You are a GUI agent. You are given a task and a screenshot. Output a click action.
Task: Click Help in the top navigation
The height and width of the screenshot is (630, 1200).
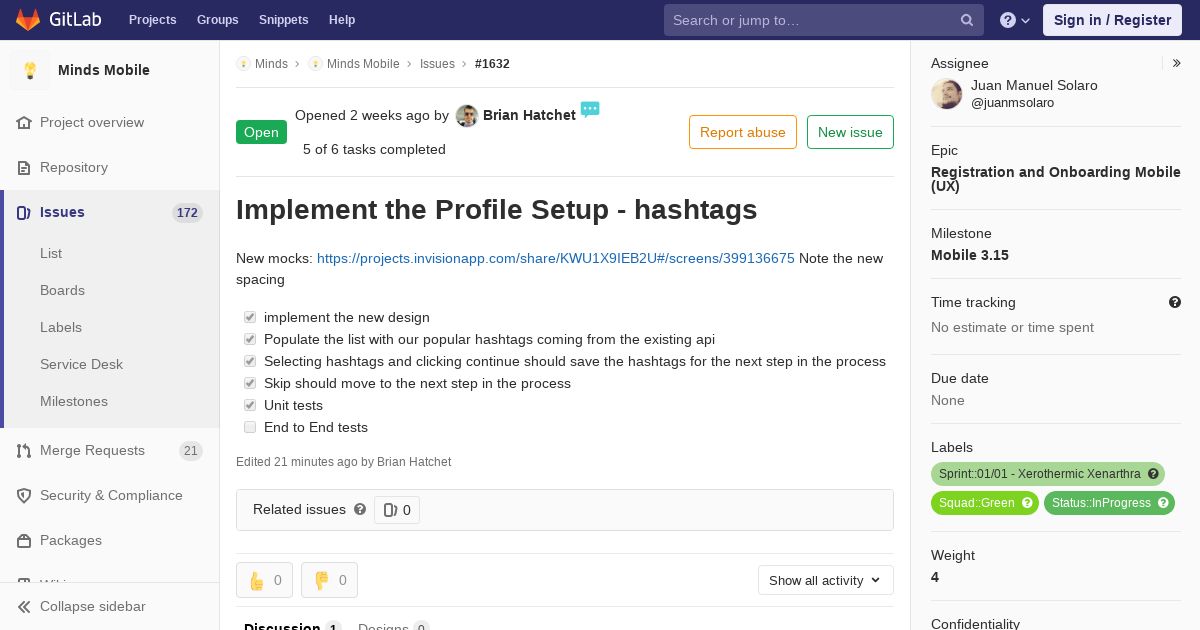[342, 20]
